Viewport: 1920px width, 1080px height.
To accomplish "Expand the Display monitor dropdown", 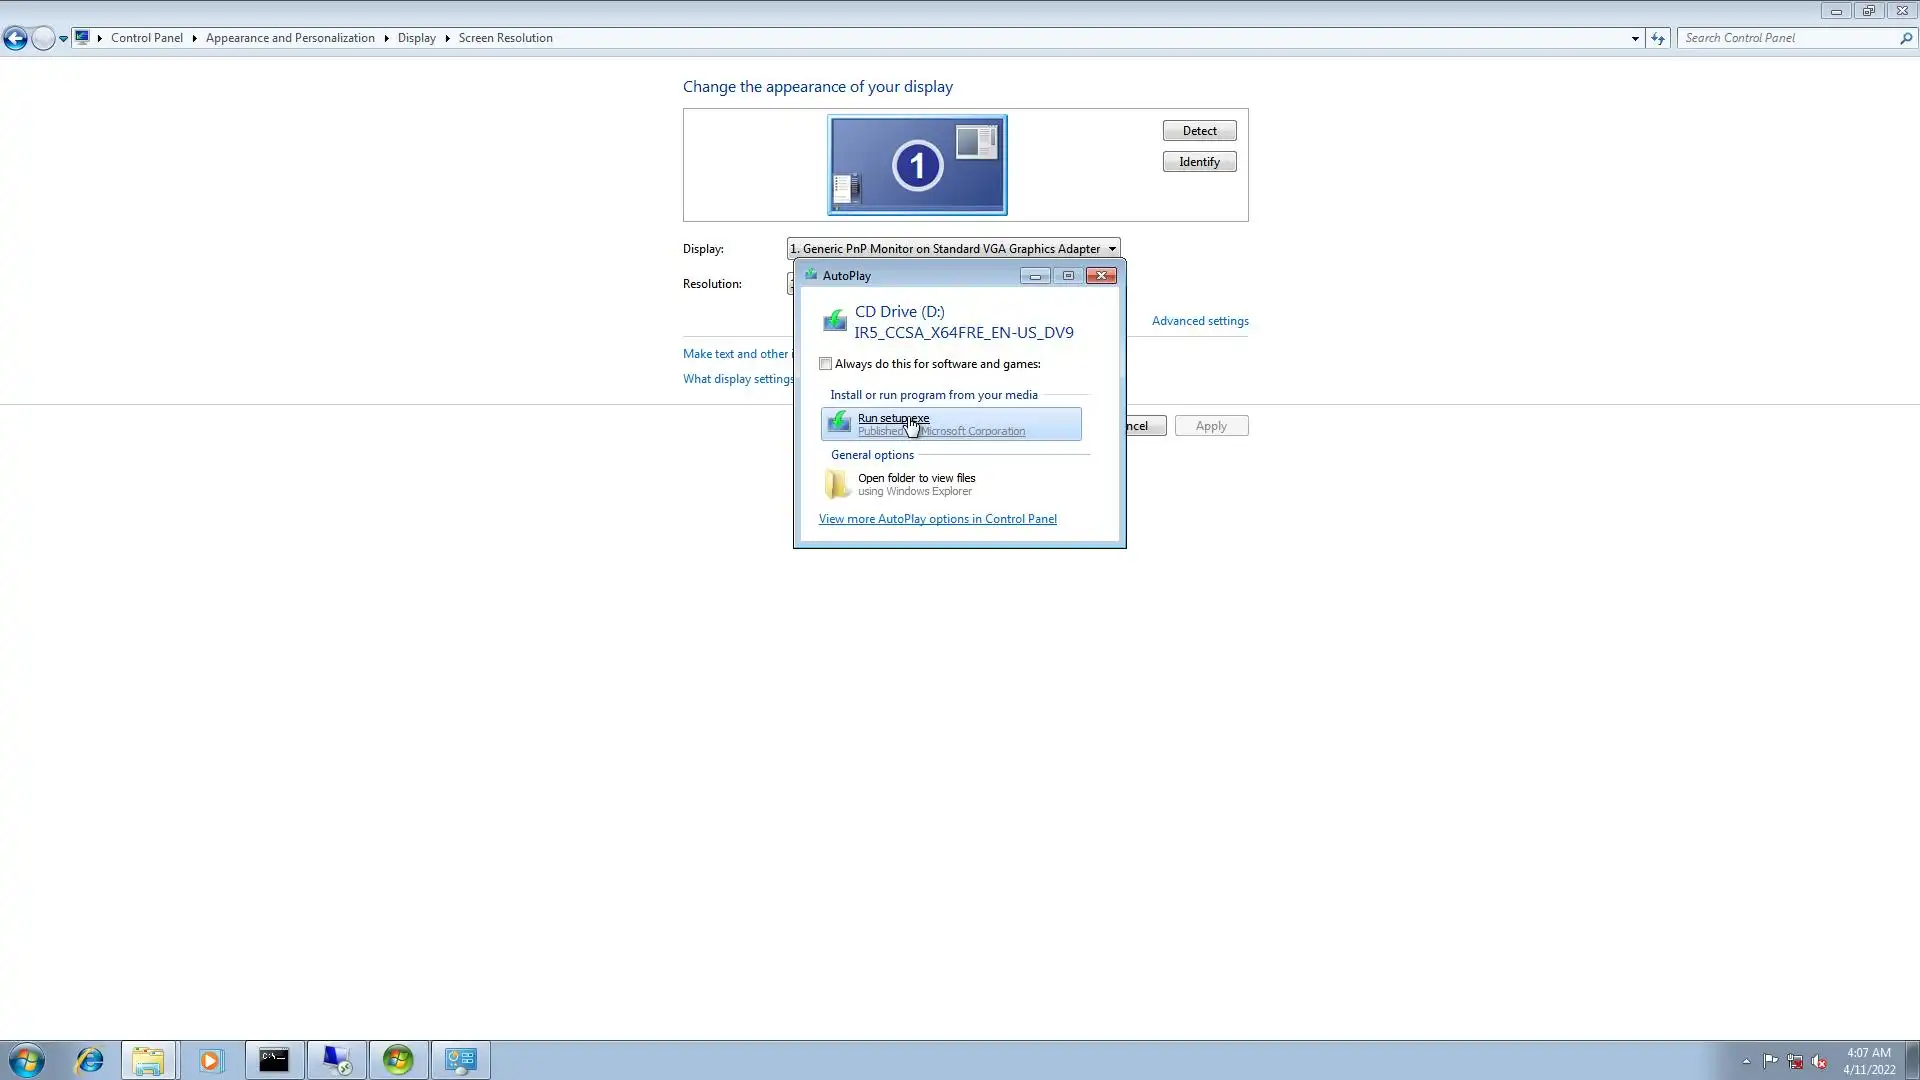I will click(1111, 249).
